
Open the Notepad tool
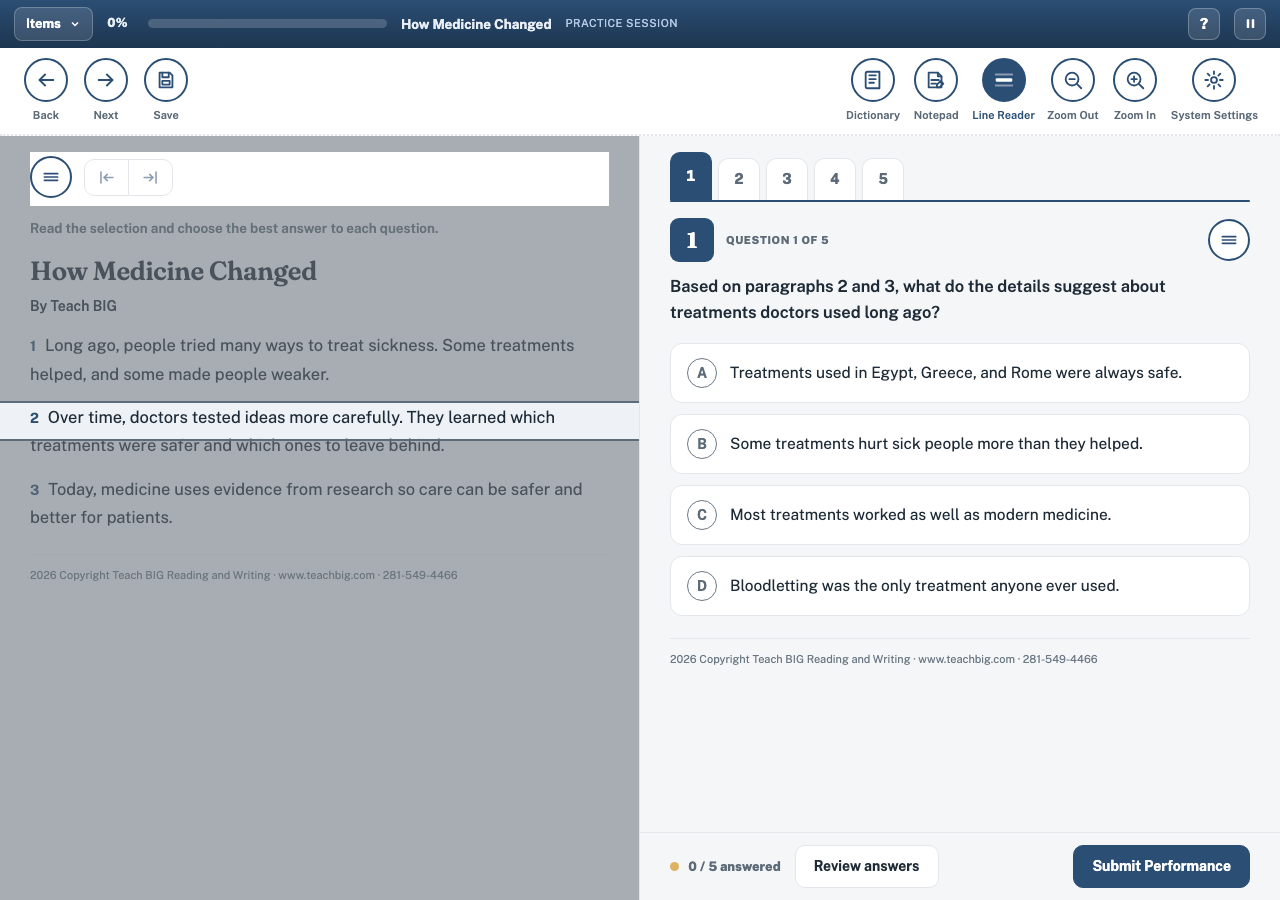[936, 80]
